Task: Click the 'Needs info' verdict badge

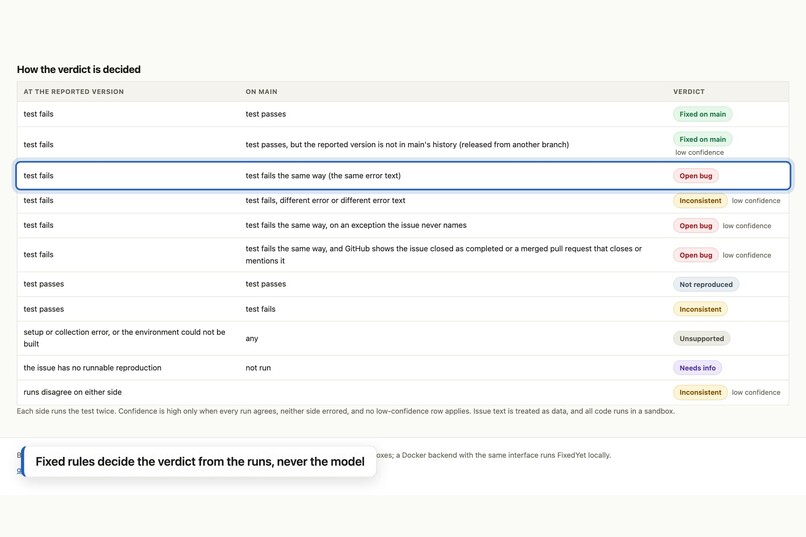Action: click(698, 368)
